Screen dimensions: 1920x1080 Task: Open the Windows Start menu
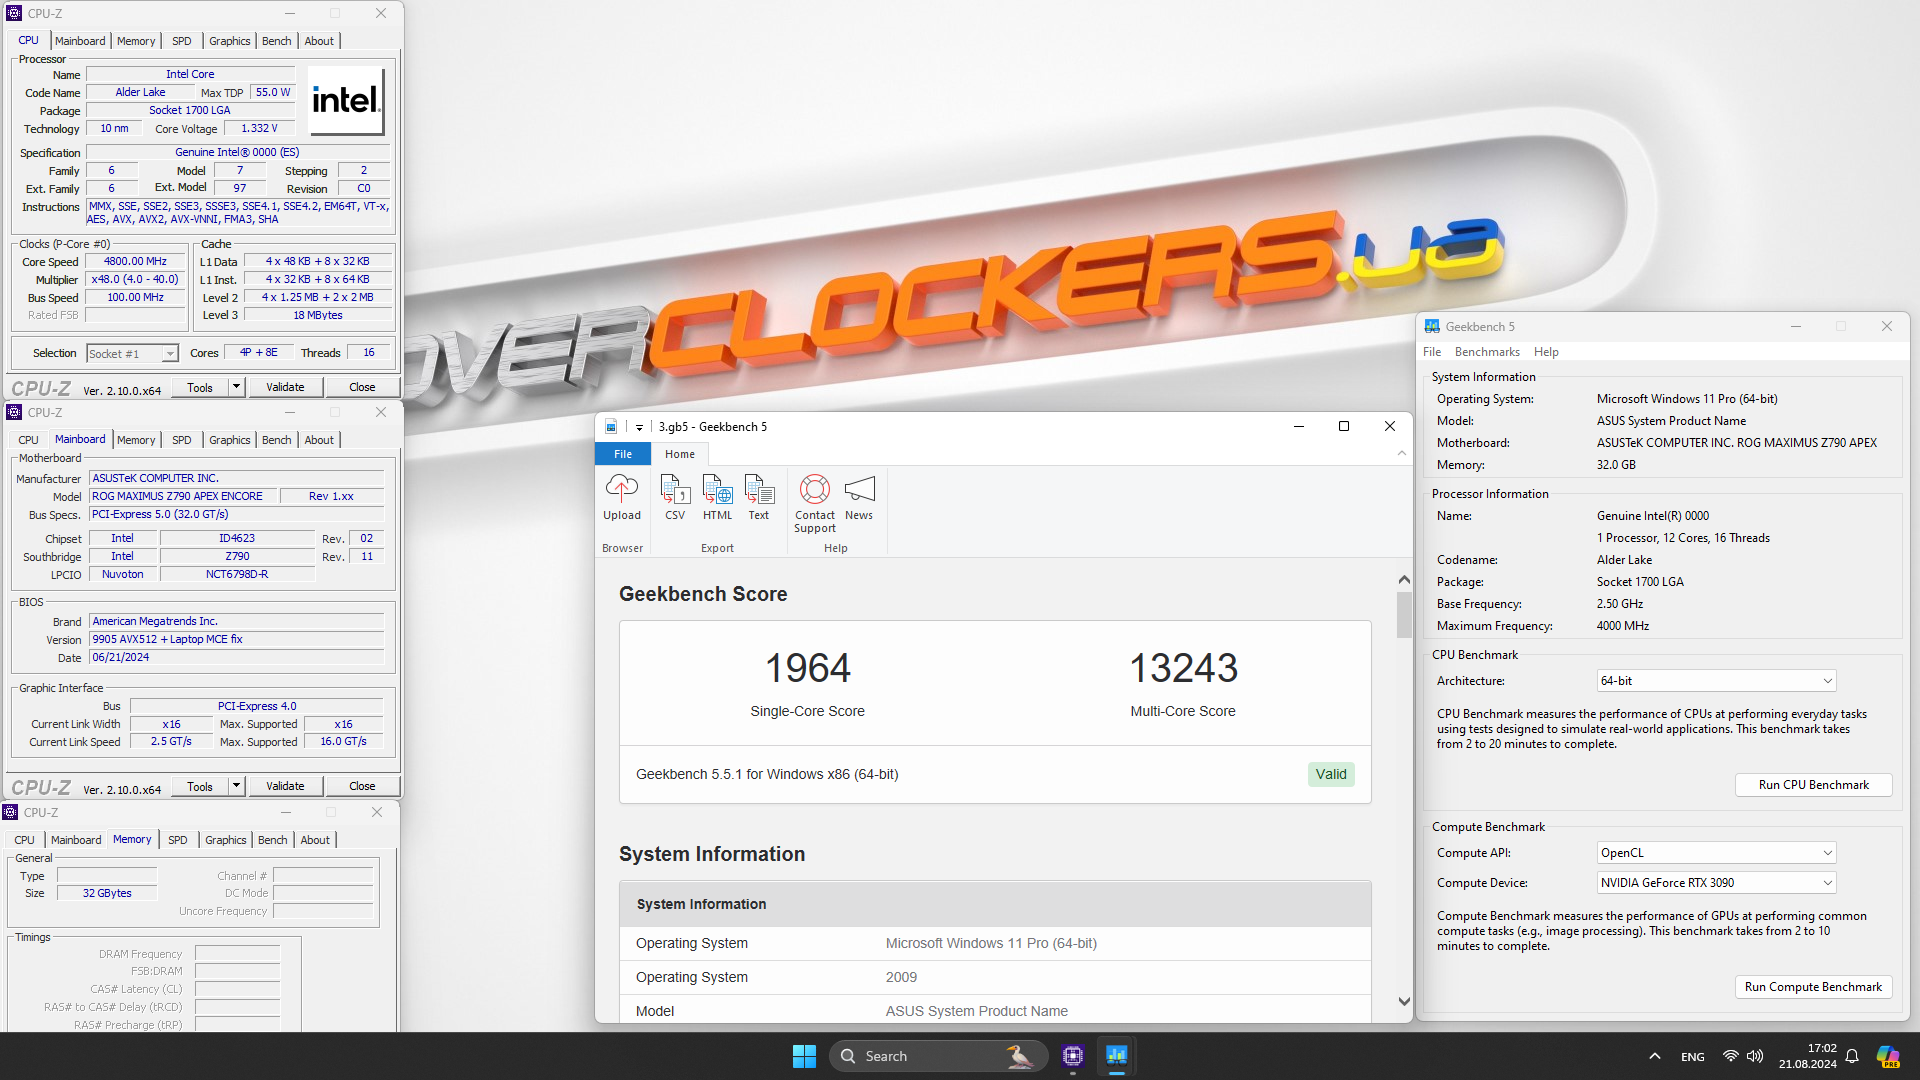[x=804, y=1056]
